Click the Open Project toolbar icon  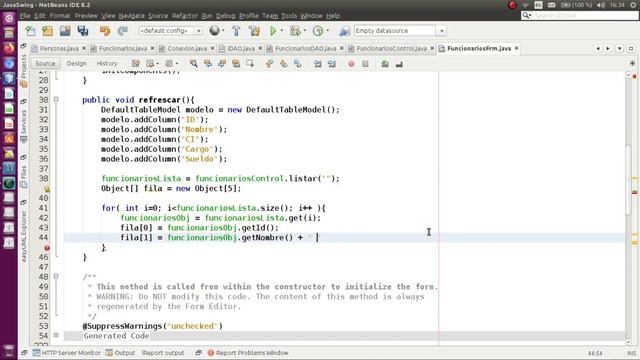pos(65,31)
